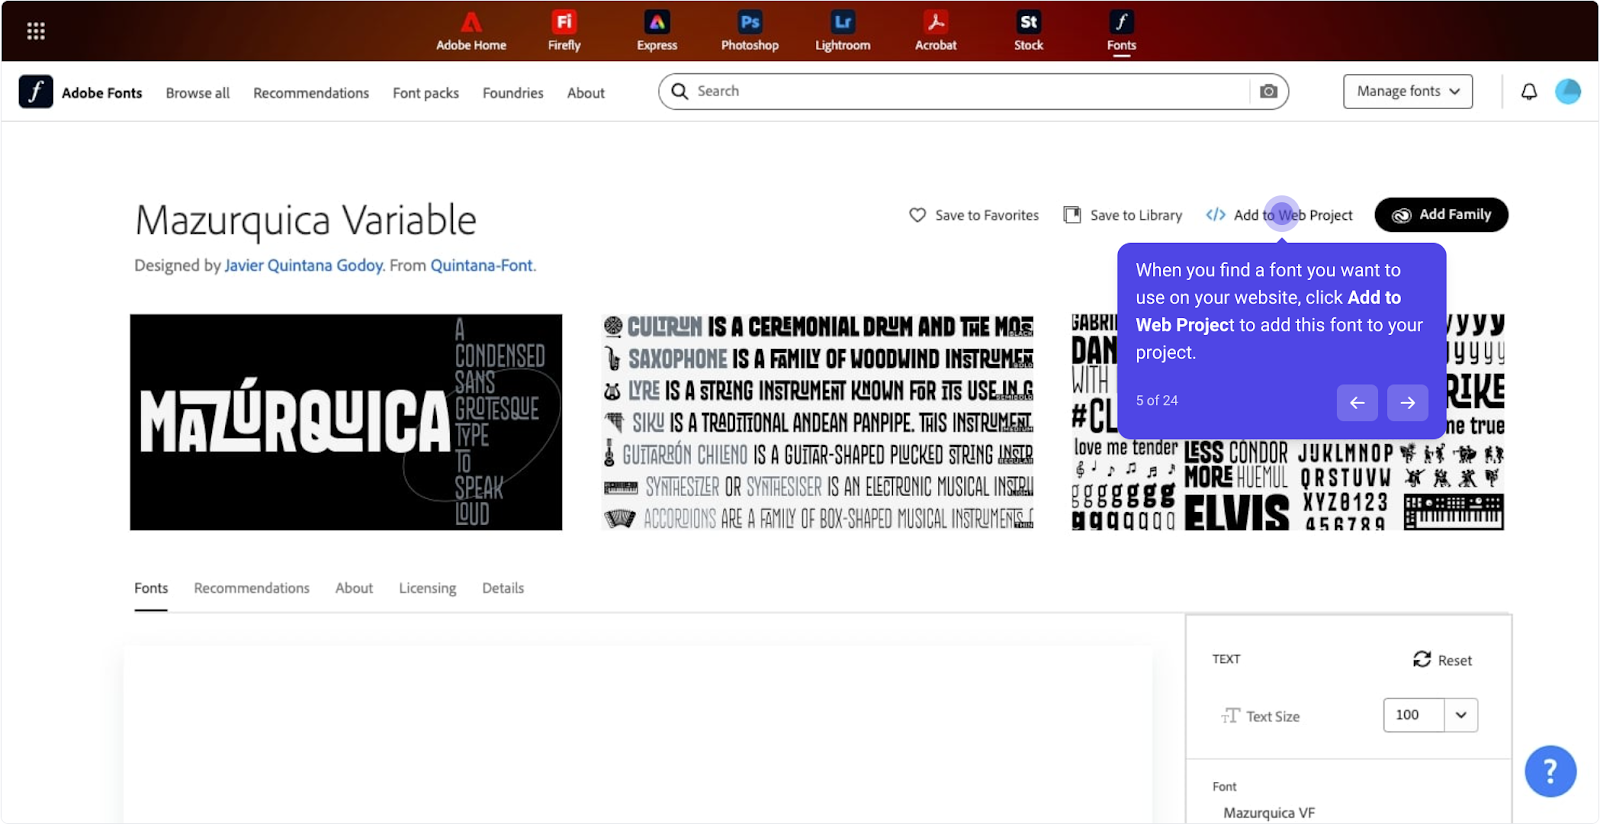Expand the Manage fonts dropdown

1407,92
